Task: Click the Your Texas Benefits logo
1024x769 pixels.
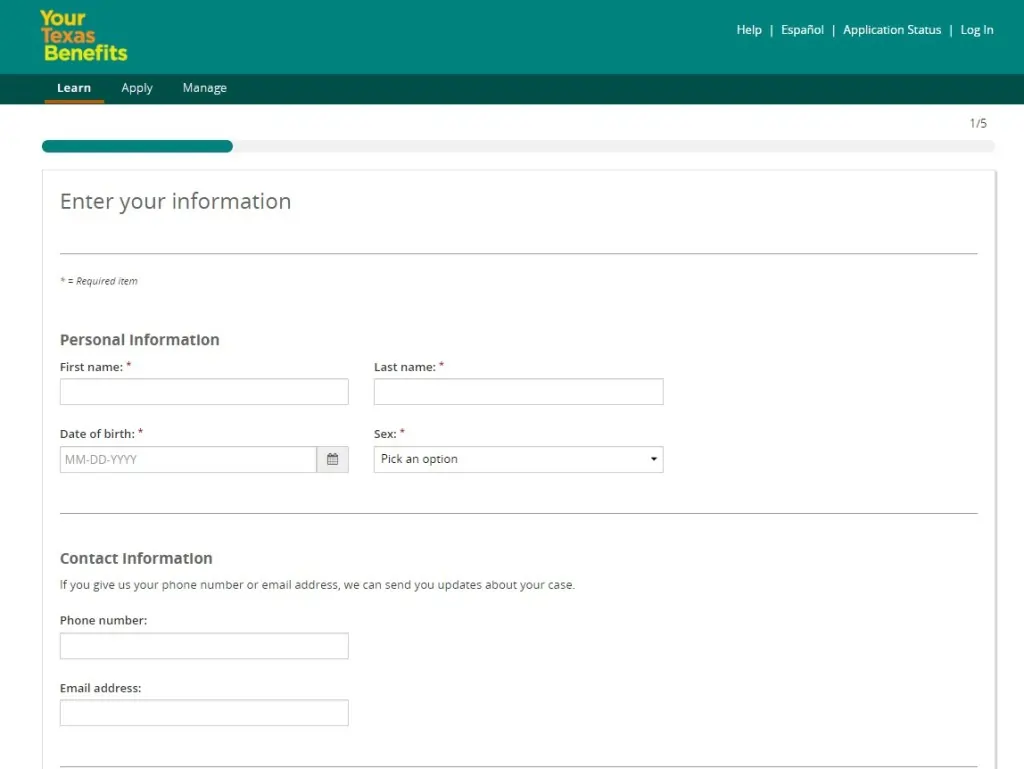Action: tap(84, 36)
